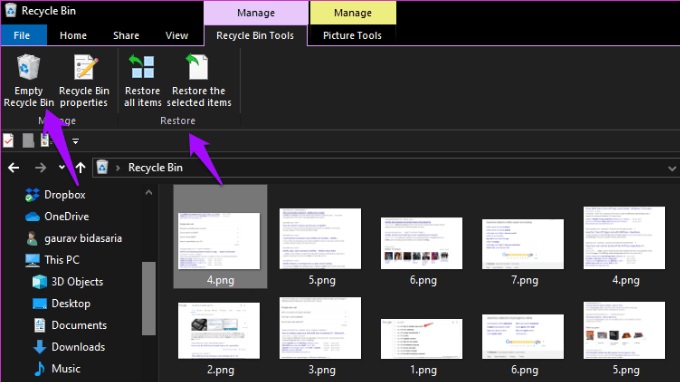Open the Picture Tools tab
This screenshot has height=382, width=680.
pos(352,36)
